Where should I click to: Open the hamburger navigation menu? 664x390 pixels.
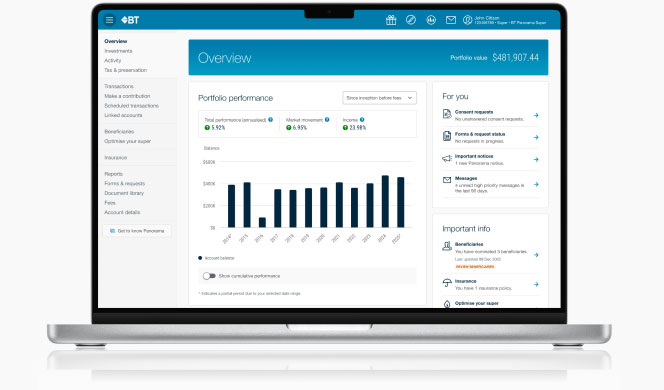click(109, 20)
